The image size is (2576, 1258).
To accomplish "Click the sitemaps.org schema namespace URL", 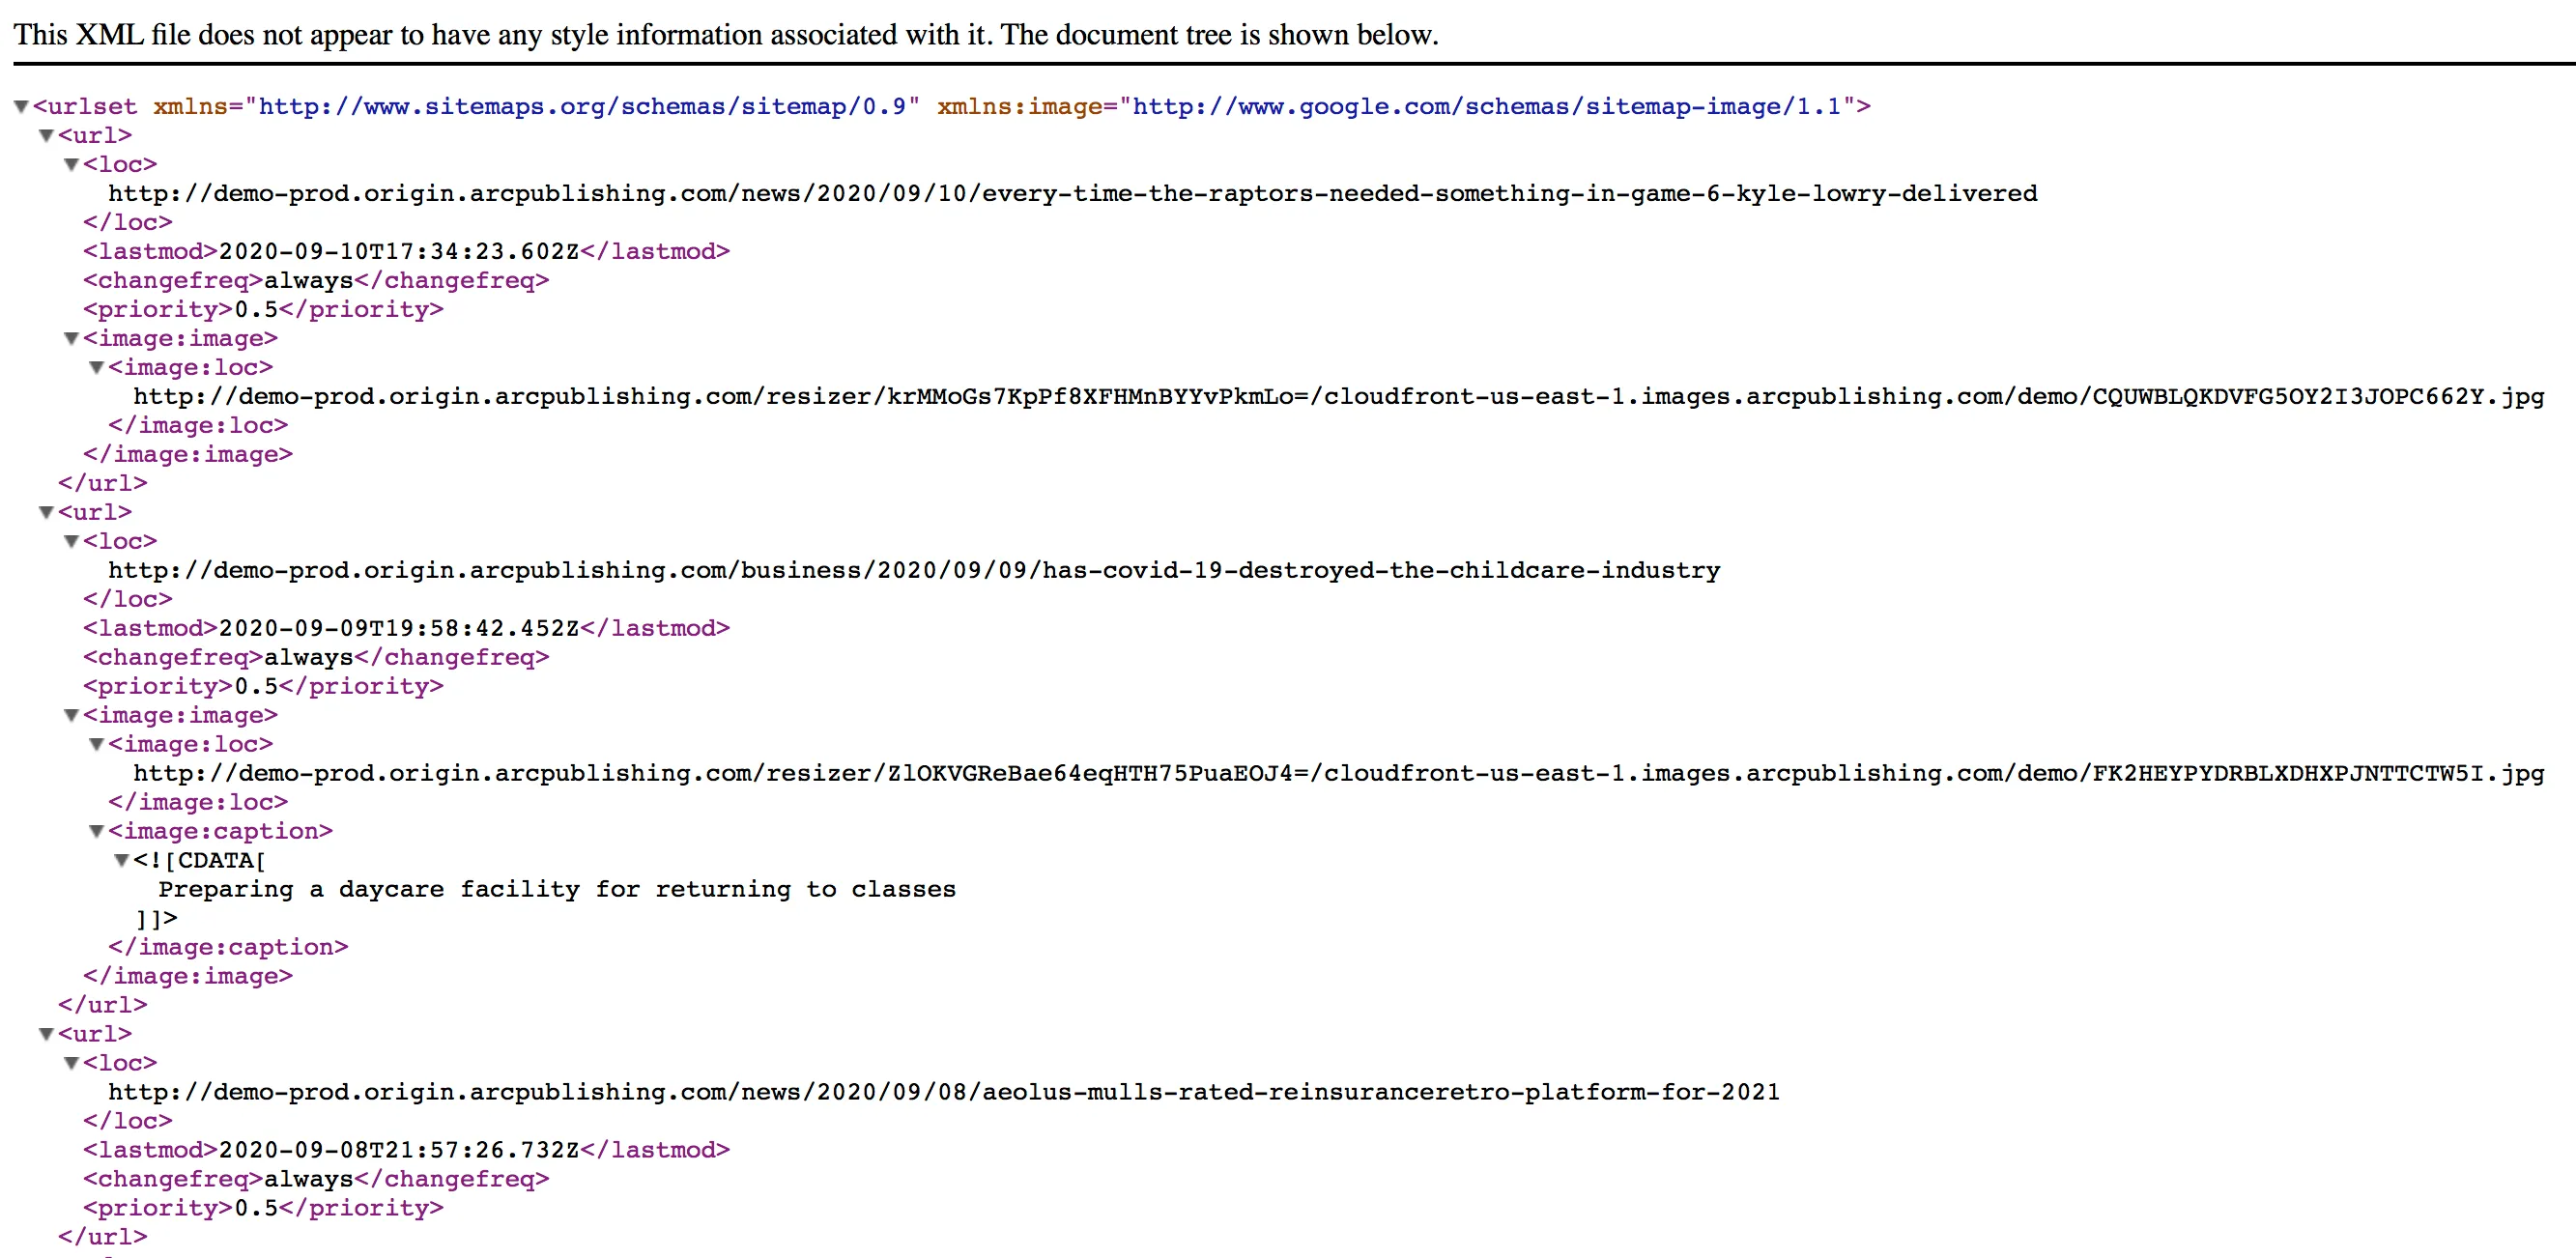I will 582,106.
